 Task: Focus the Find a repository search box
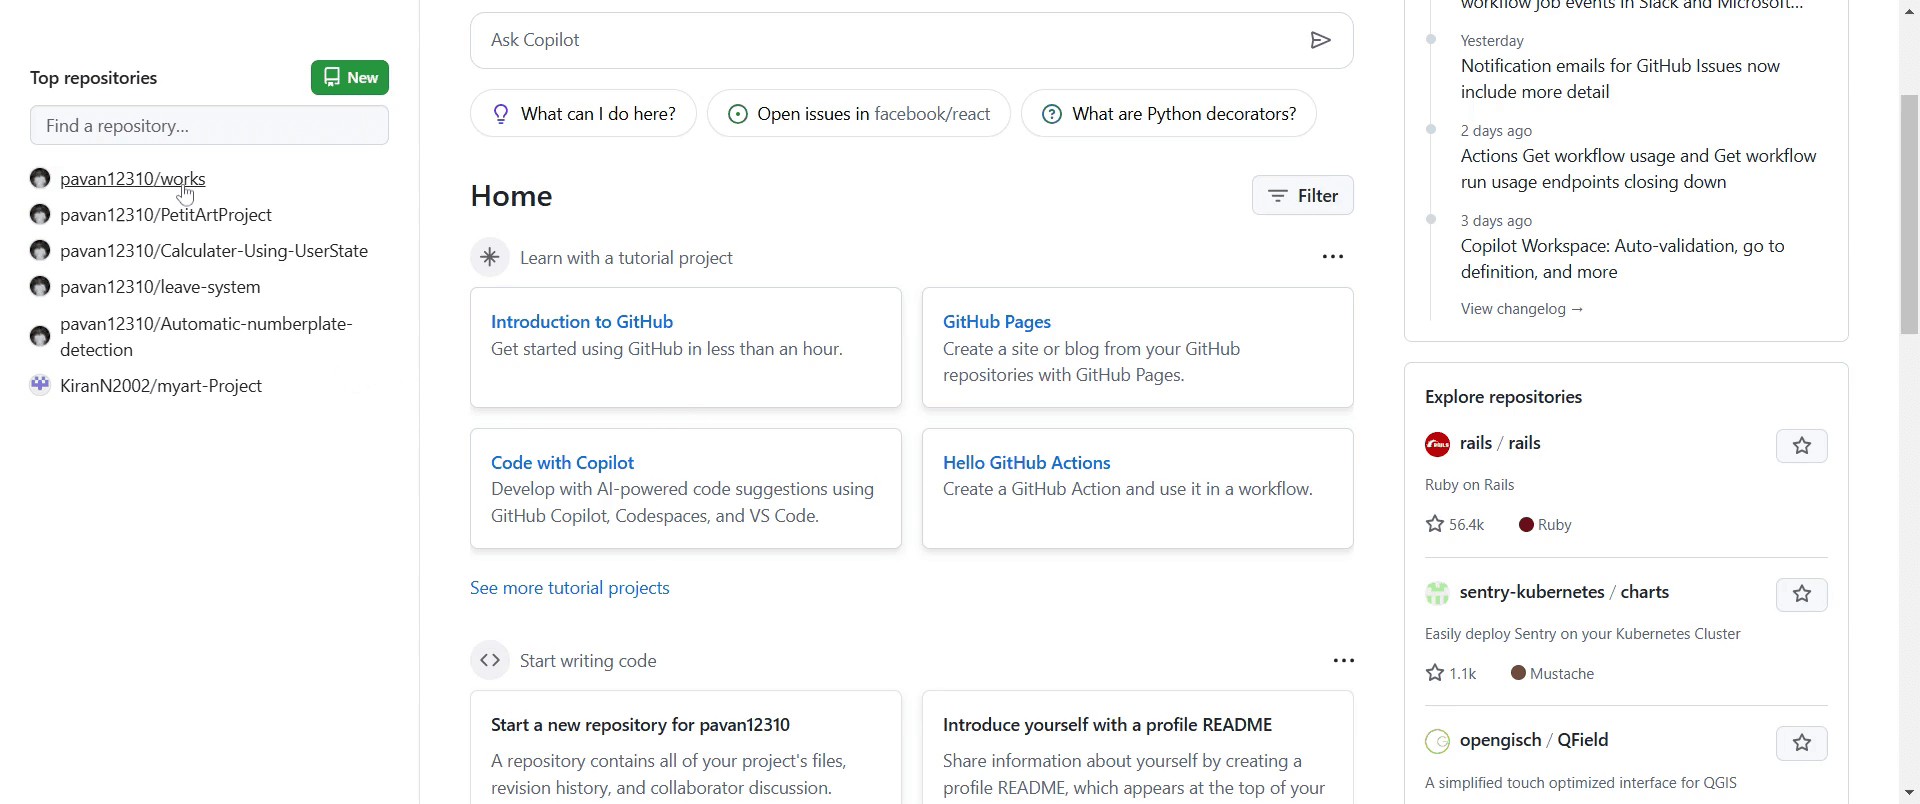coord(209,126)
